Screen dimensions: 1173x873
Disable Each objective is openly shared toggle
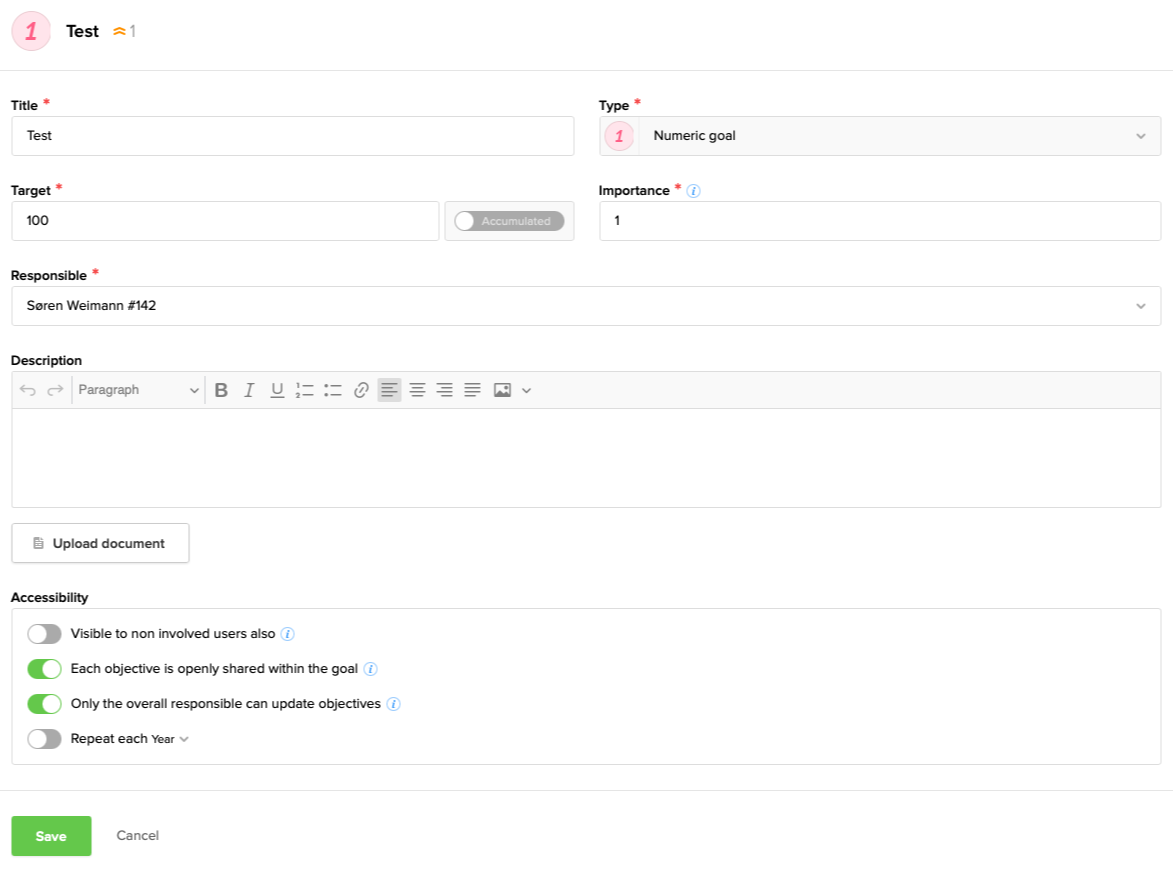point(44,668)
